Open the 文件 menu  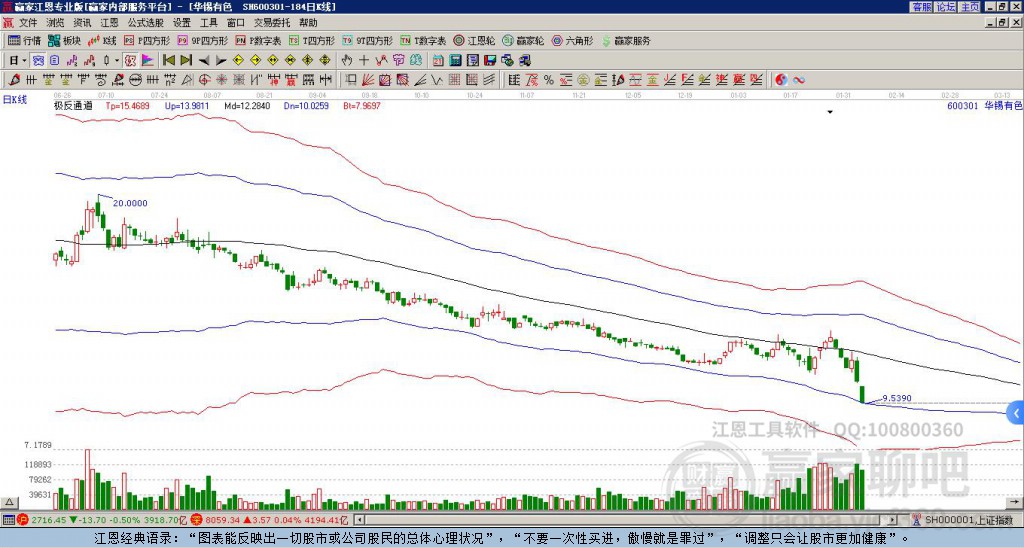[x=28, y=23]
